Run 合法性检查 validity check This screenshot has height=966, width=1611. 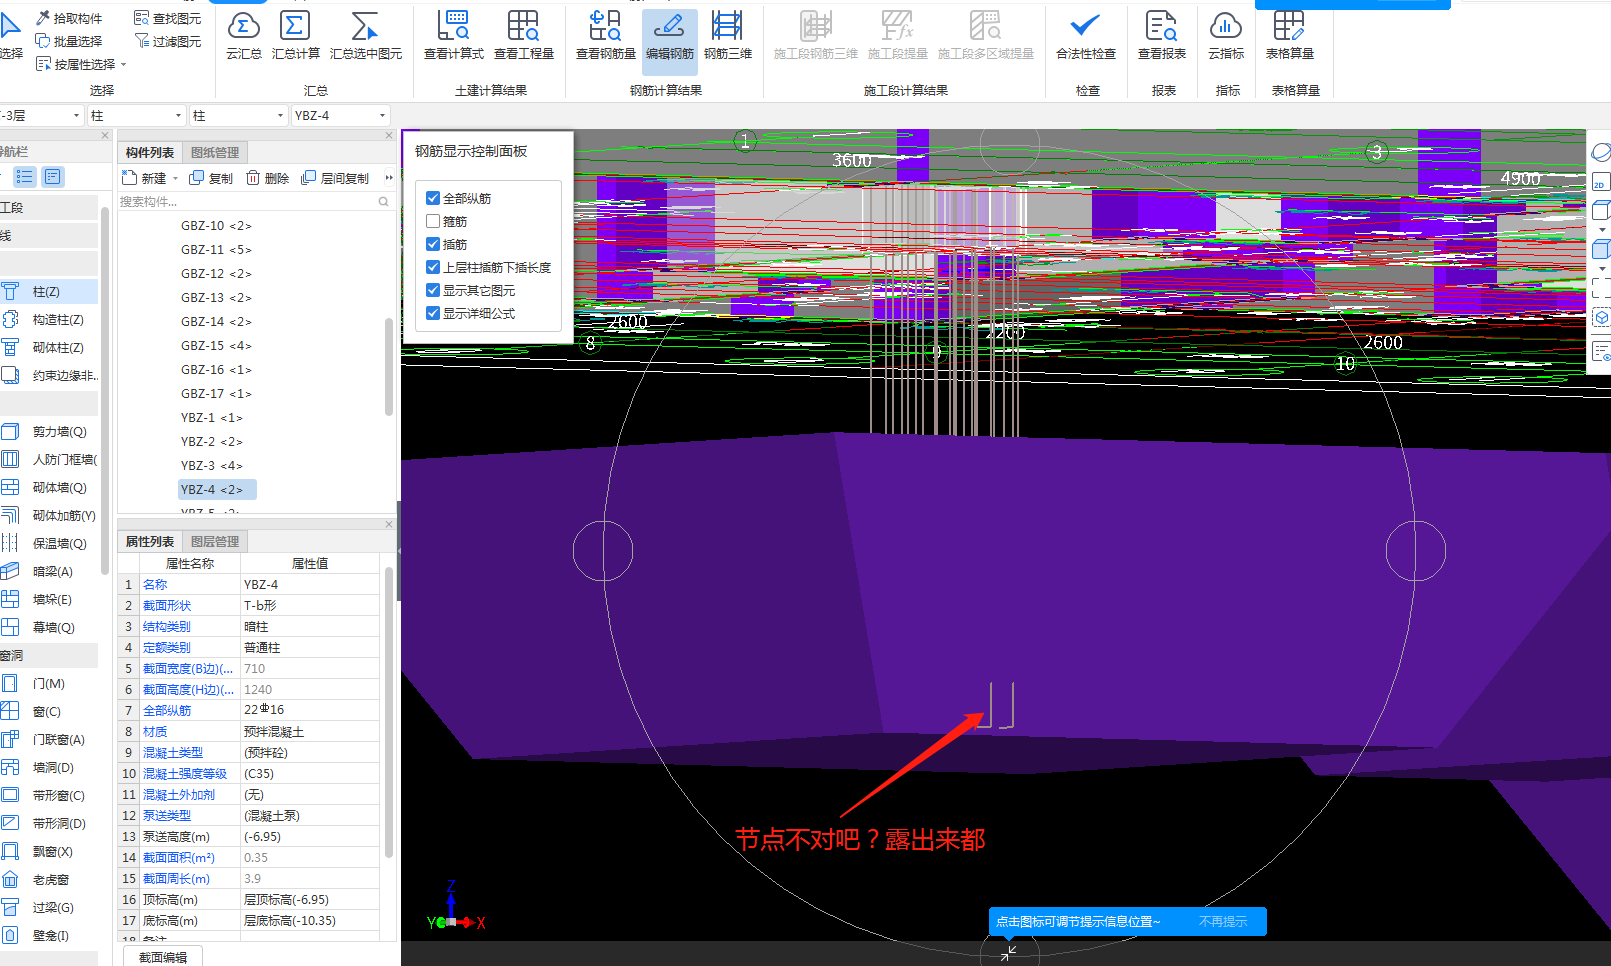(x=1086, y=36)
